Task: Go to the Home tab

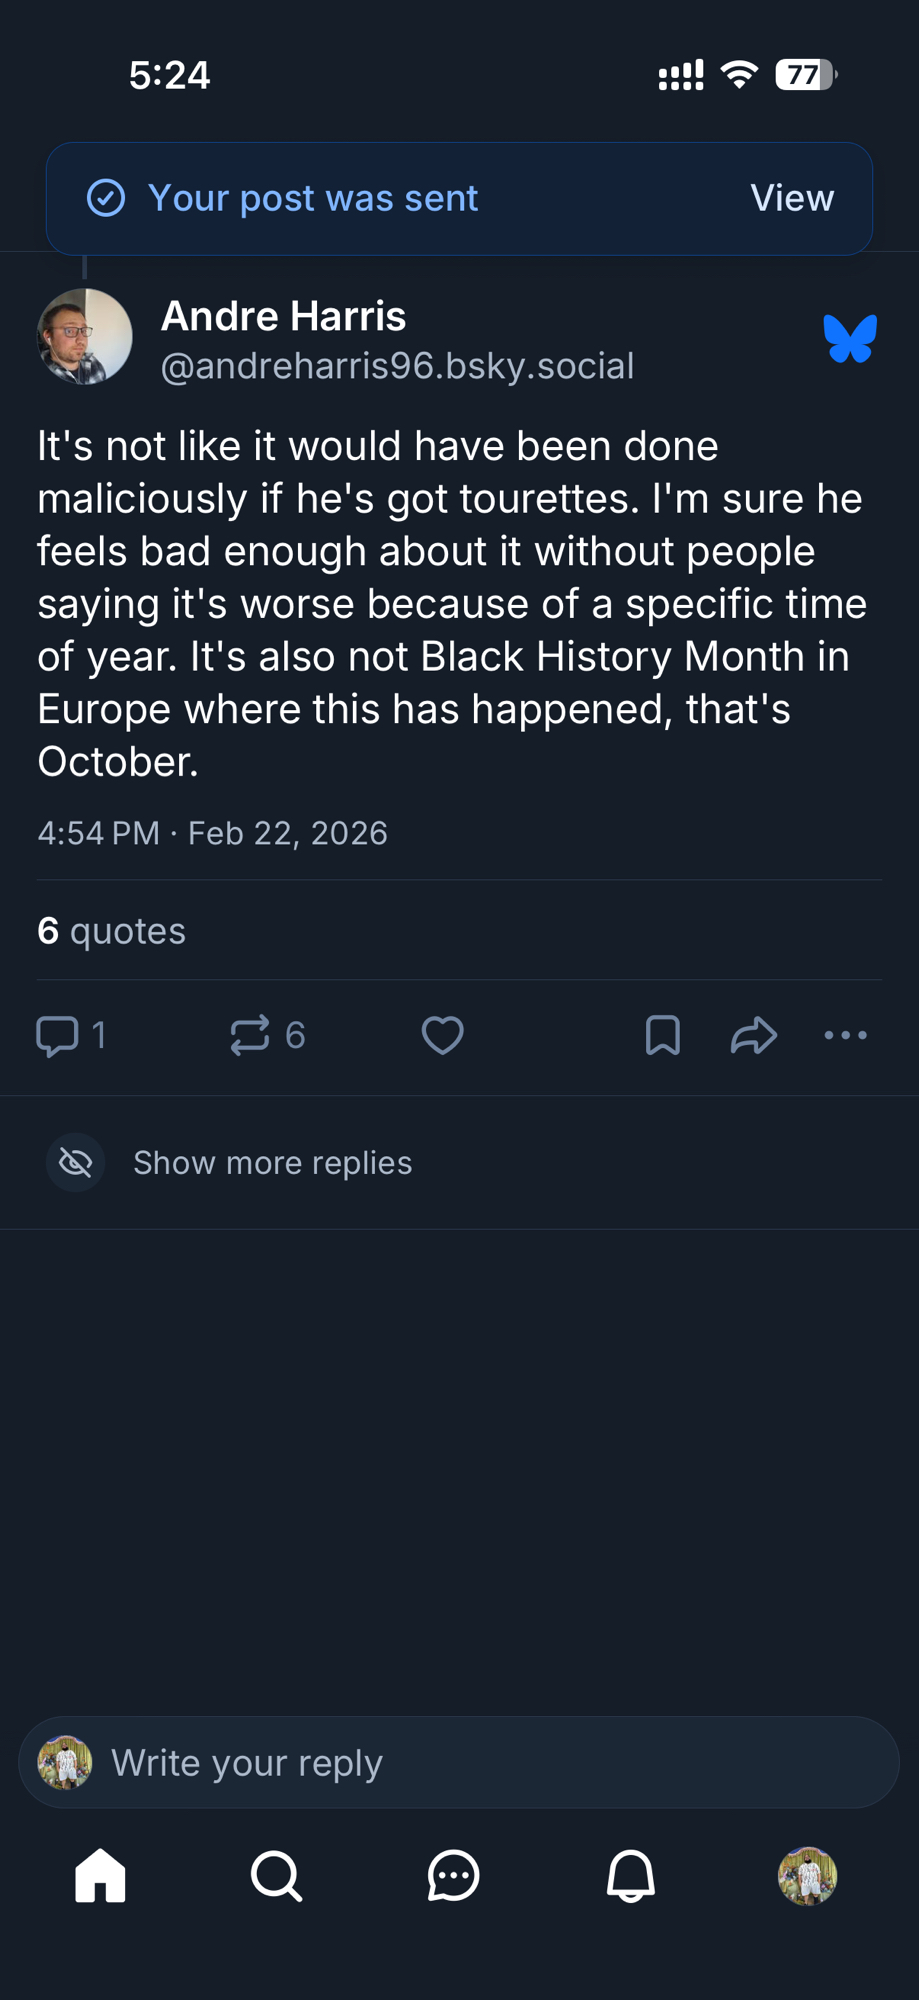Action: [101, 1875]
